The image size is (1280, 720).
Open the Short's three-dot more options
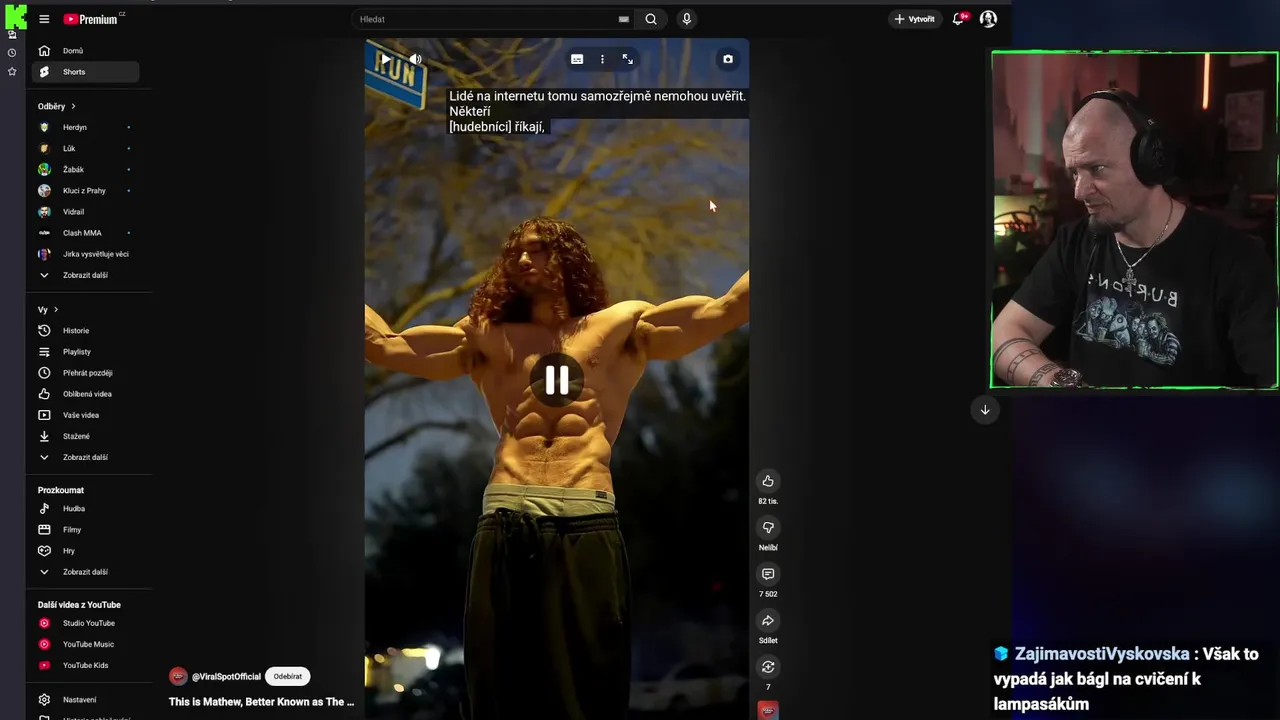(x=602, y=59)
